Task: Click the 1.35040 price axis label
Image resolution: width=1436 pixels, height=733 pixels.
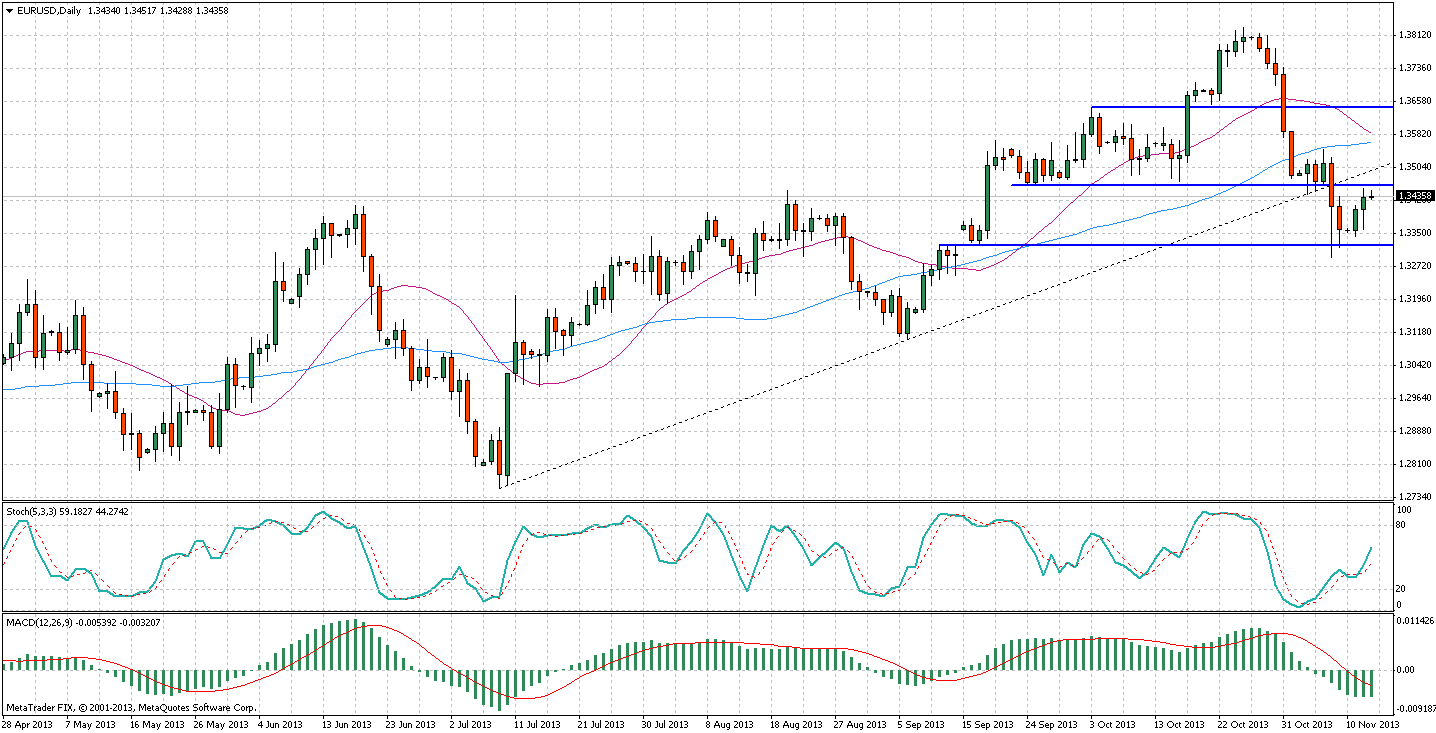Action: (x=1413, y=167)
